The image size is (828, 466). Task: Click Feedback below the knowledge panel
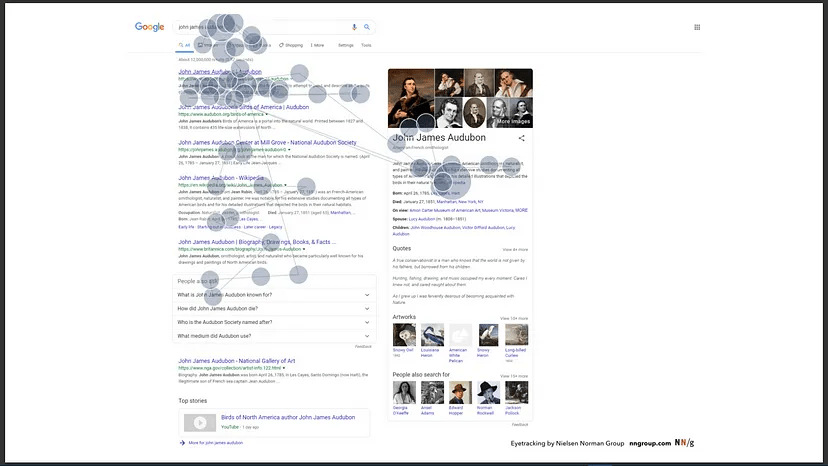point(520,425)
